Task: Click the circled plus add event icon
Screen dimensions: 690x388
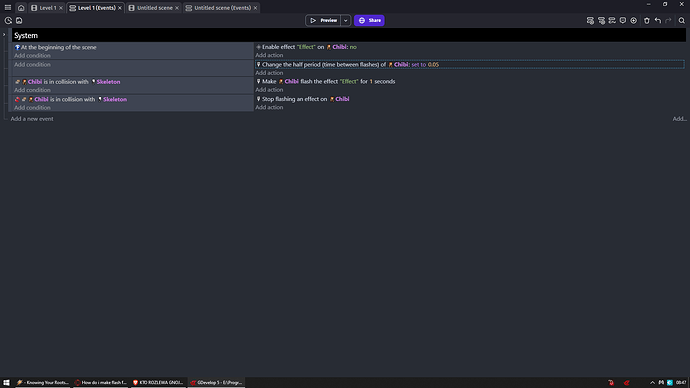Action: (x=634, y=20)
